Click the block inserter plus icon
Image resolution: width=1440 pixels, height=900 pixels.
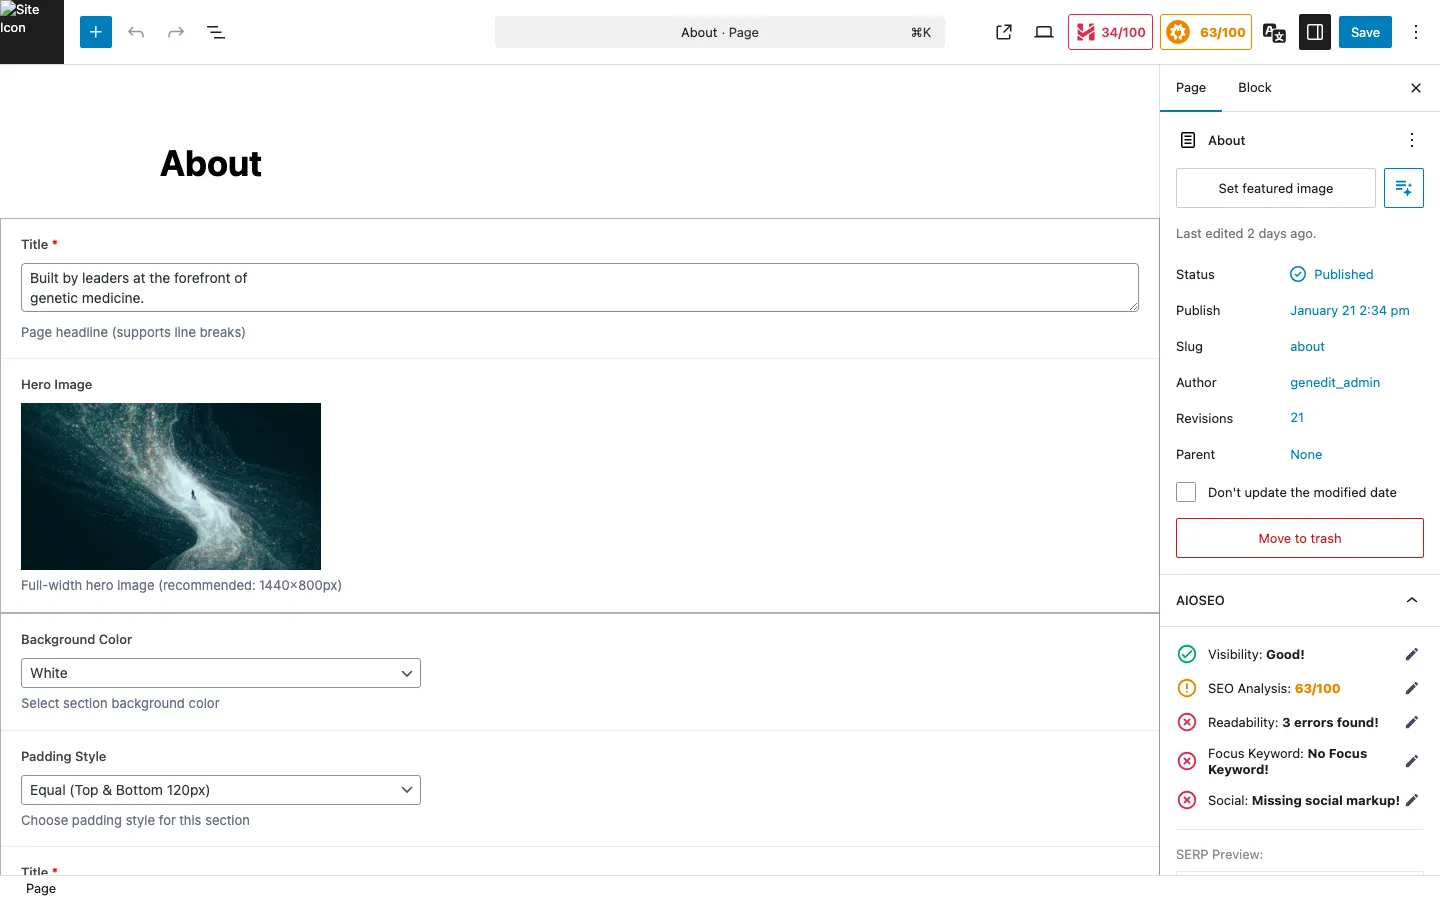[x=96, y=32]
